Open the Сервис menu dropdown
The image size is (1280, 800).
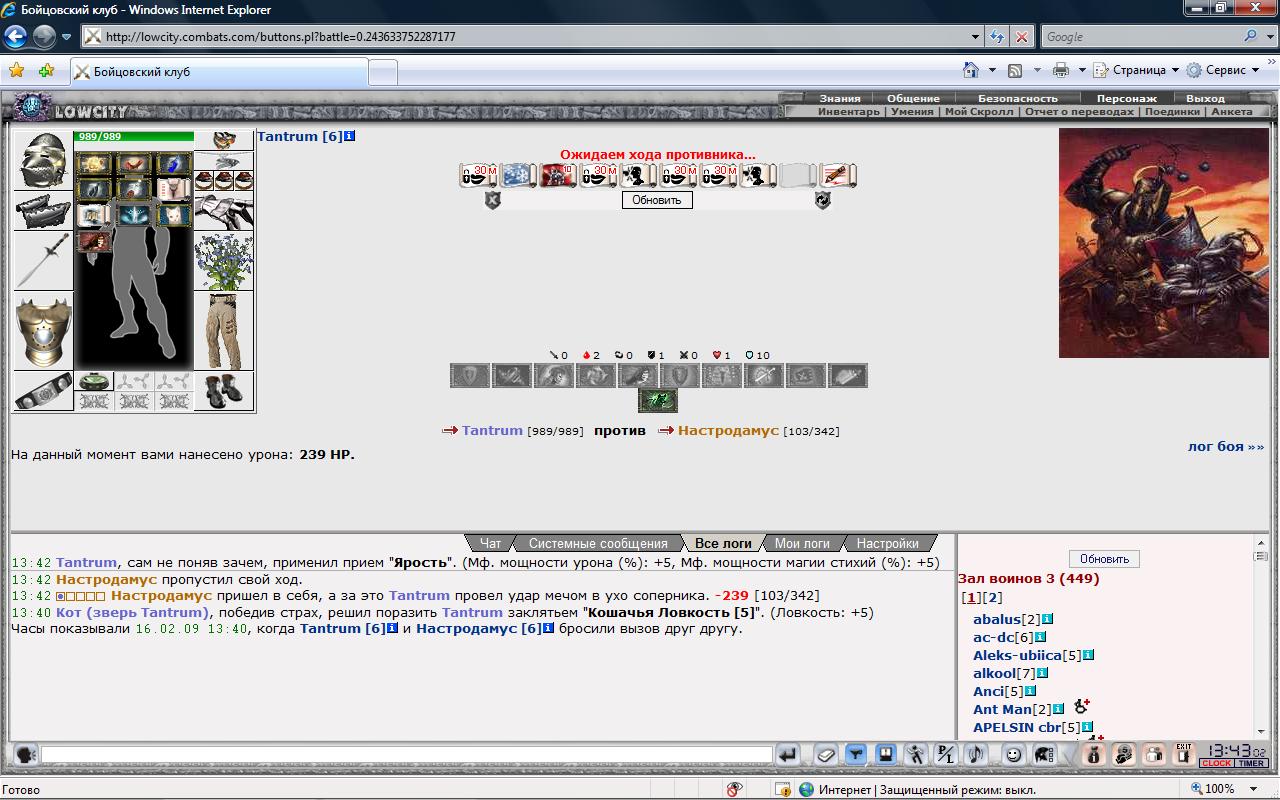coord(1223,70)
